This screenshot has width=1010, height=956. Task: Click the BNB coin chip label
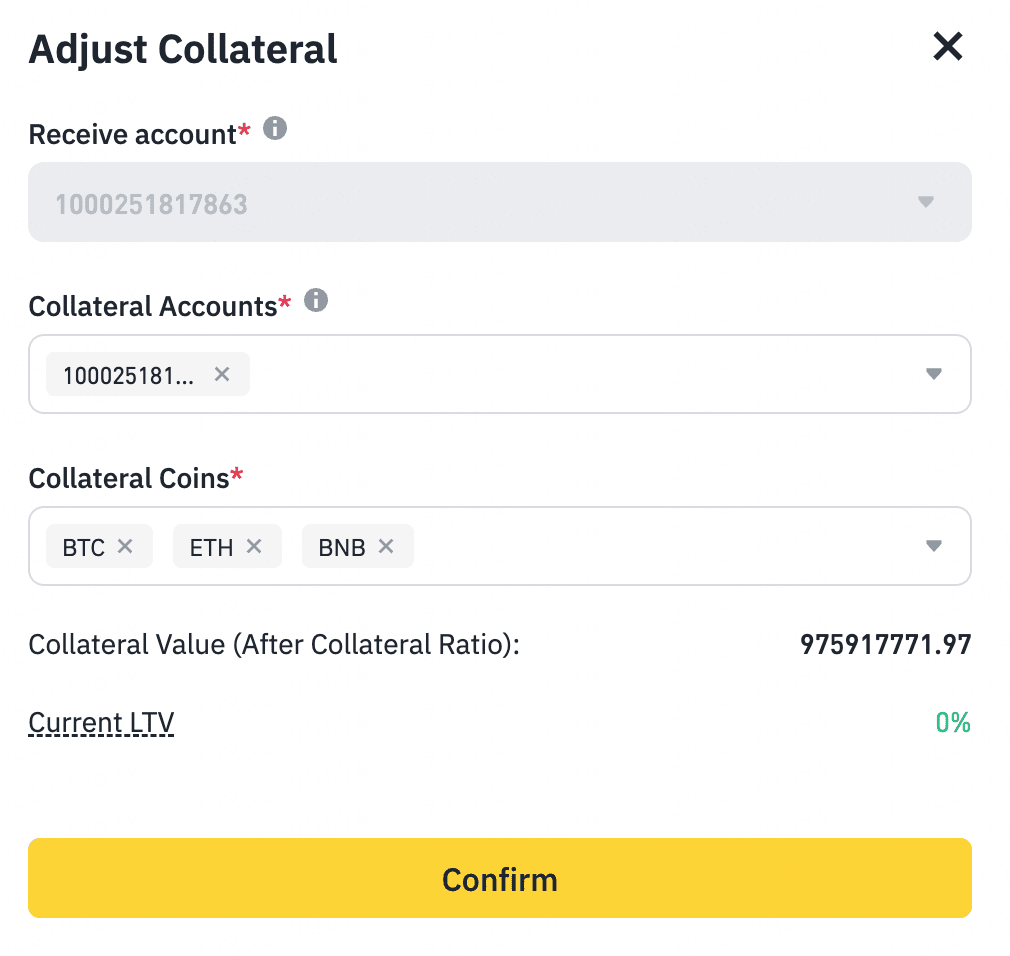click(x=341, y=547)
